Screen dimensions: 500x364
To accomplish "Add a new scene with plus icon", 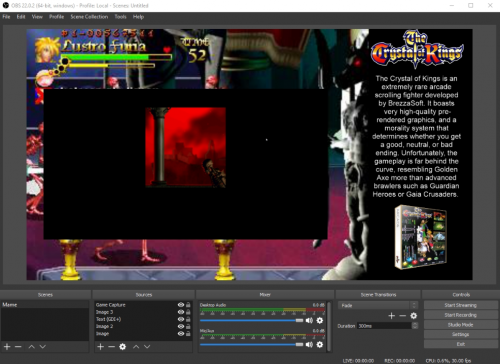I will tap(7, 347).
